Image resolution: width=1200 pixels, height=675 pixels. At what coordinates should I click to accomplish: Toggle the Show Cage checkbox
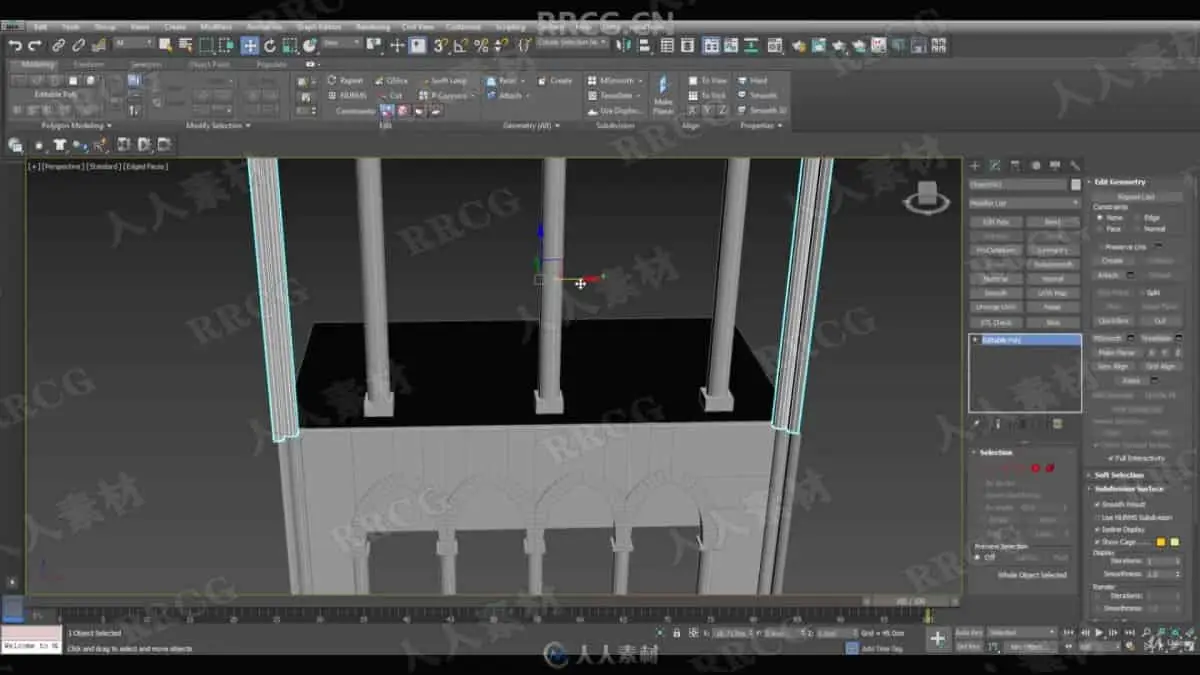click(x=1097, y=541)
